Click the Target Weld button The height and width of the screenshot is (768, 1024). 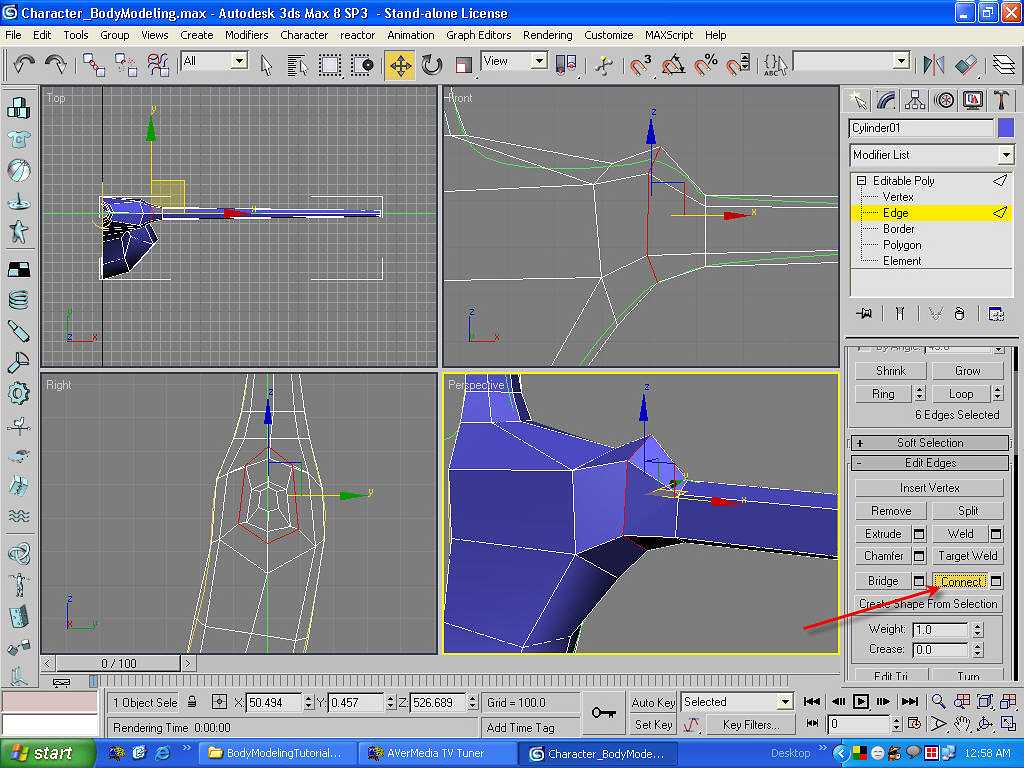pyautogui.click(x=967, y=556)
